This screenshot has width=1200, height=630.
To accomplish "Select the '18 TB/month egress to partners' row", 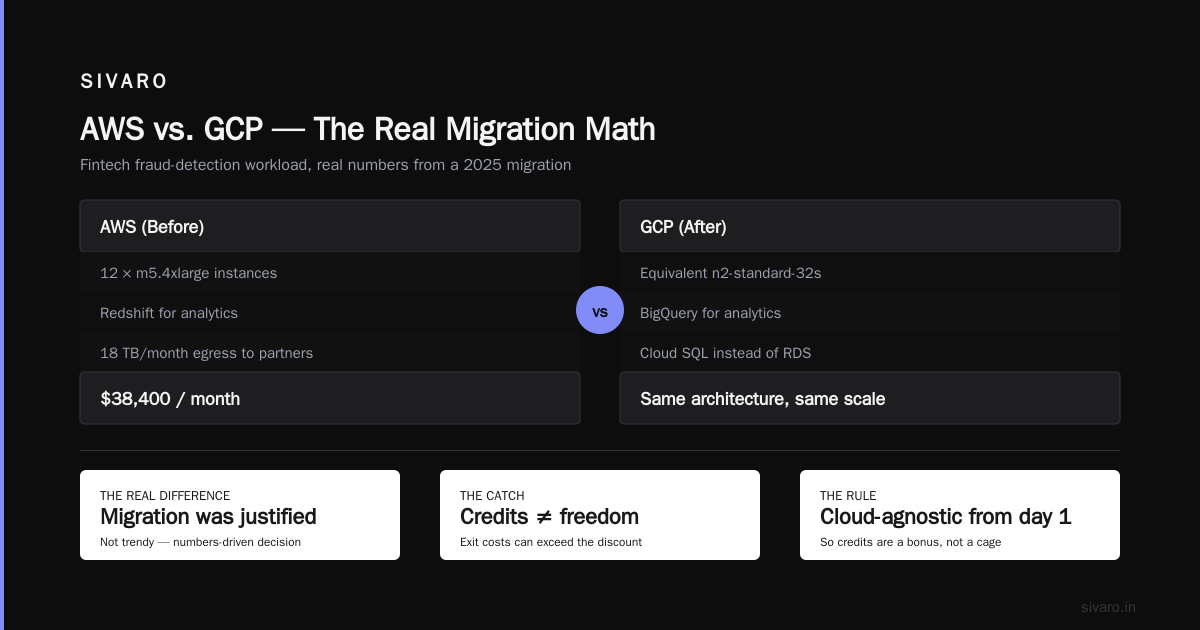I will (x=330, y=352).
